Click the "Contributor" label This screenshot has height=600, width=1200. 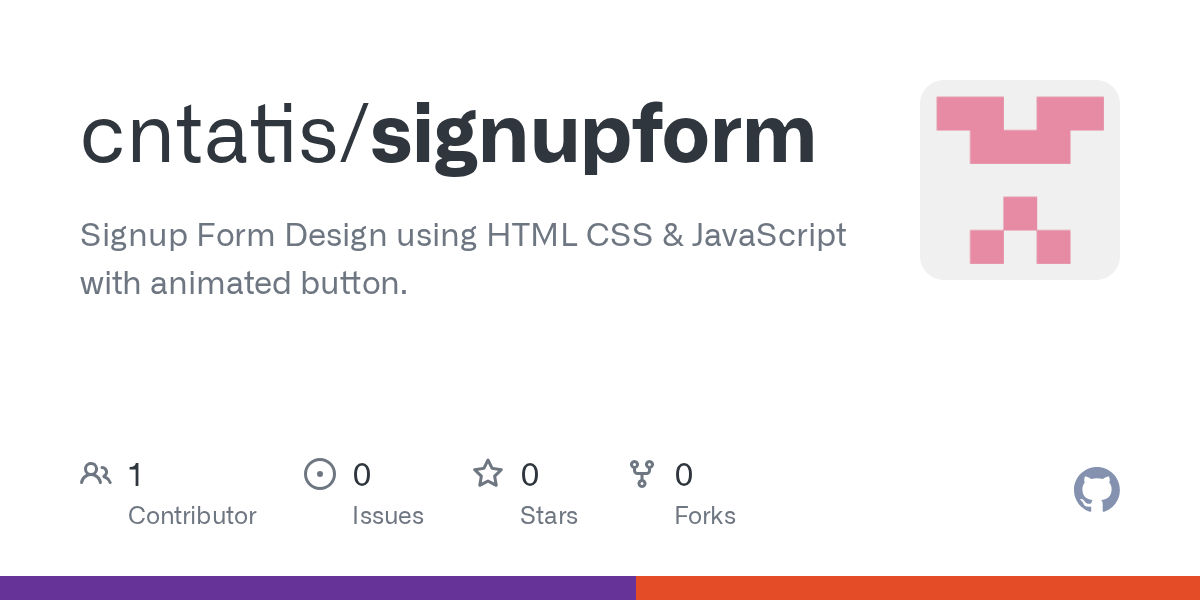tap(192, 516)
